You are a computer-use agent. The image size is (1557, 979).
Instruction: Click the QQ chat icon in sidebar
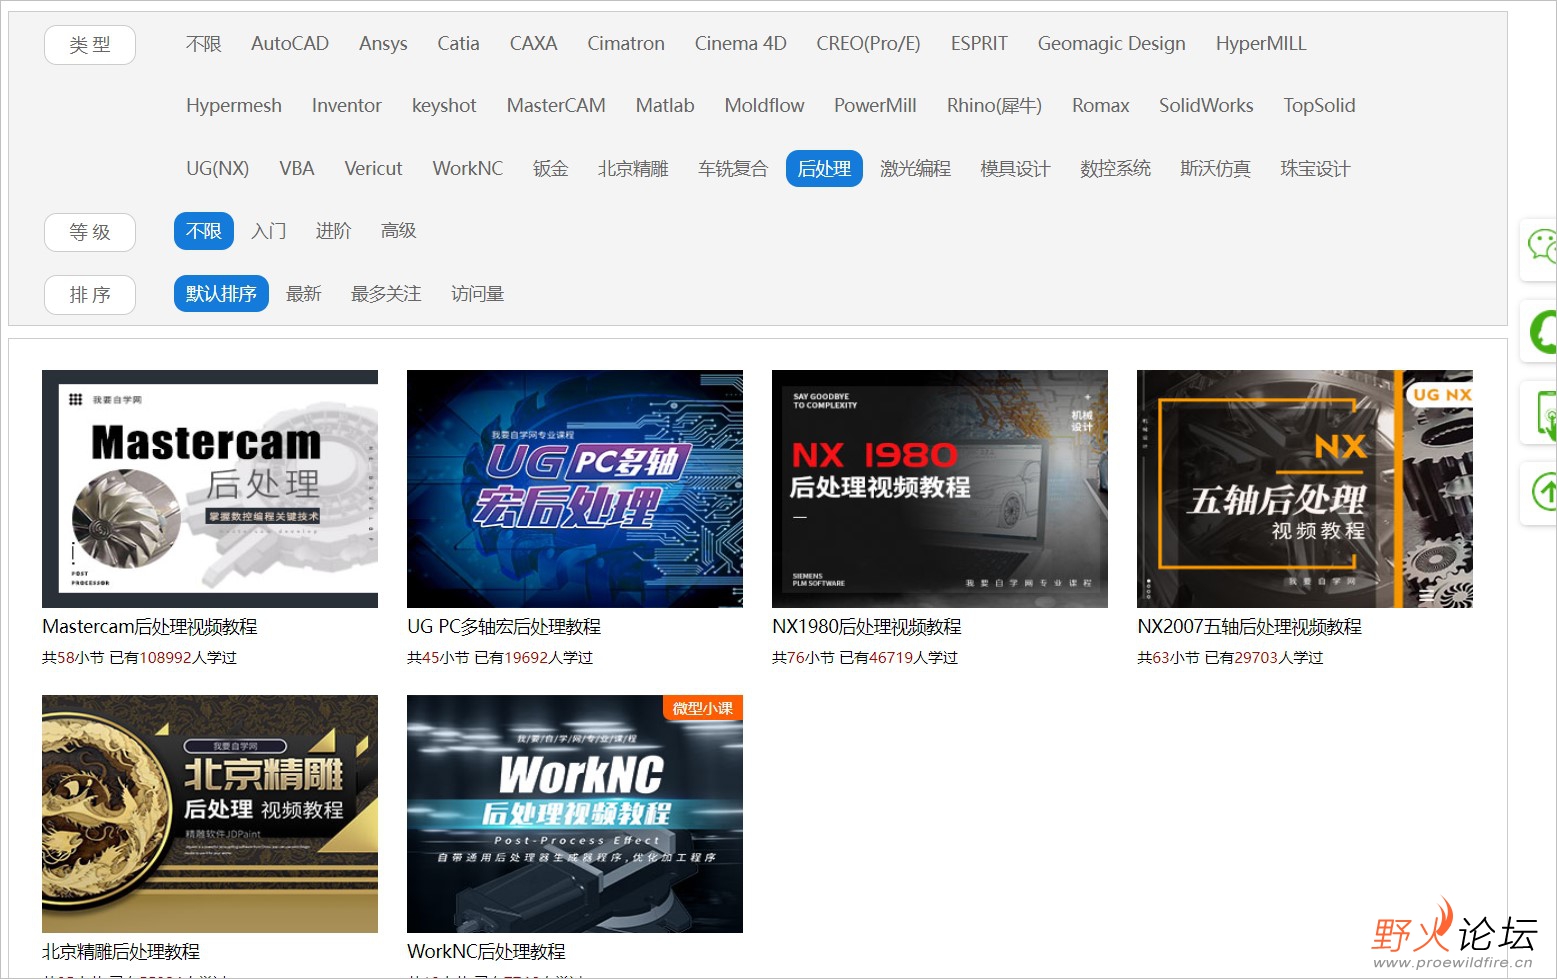coord(1543,330)
